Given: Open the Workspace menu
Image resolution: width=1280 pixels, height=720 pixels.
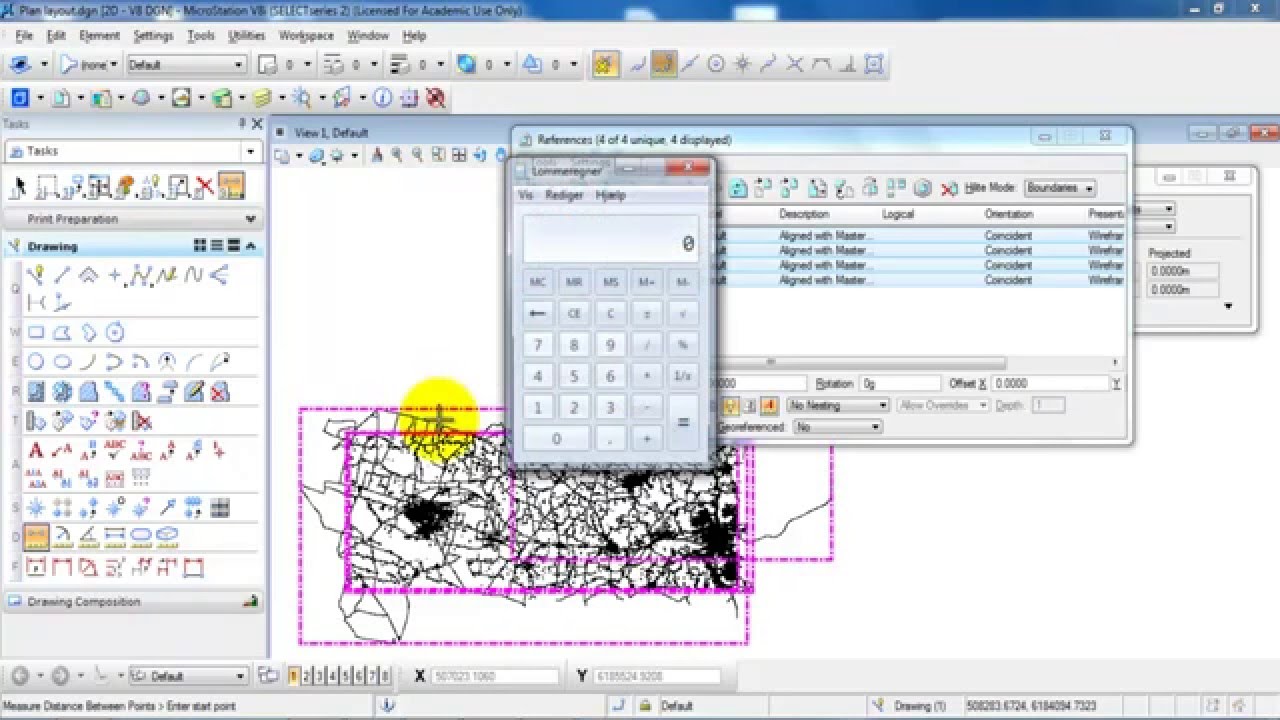Looking at the screenshot, I should (306, 35).
